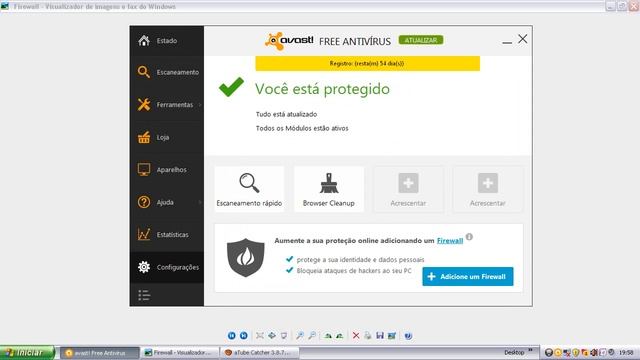Click the firewall shield flame icon

coord(245,258)
